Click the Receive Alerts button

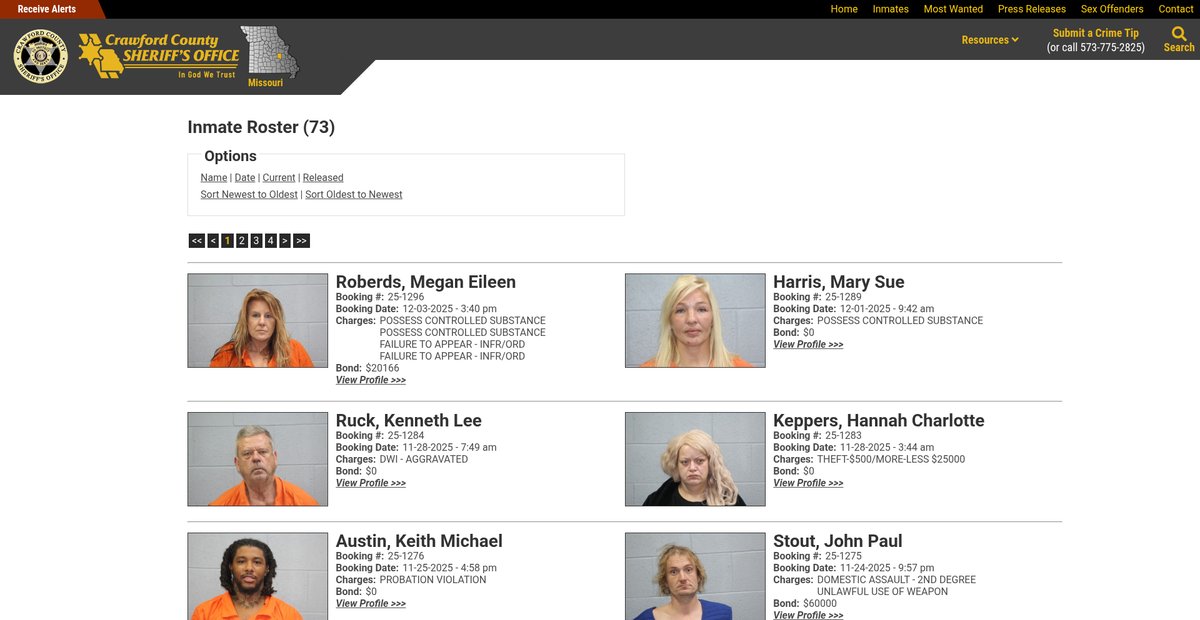[x=46, y=9]
